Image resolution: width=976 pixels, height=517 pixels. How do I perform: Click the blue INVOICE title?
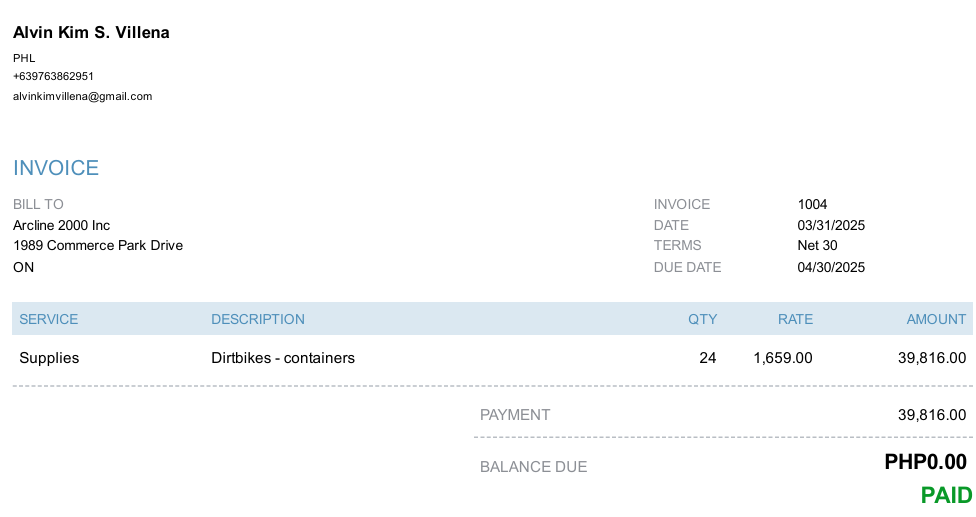[x=55, y=168]
